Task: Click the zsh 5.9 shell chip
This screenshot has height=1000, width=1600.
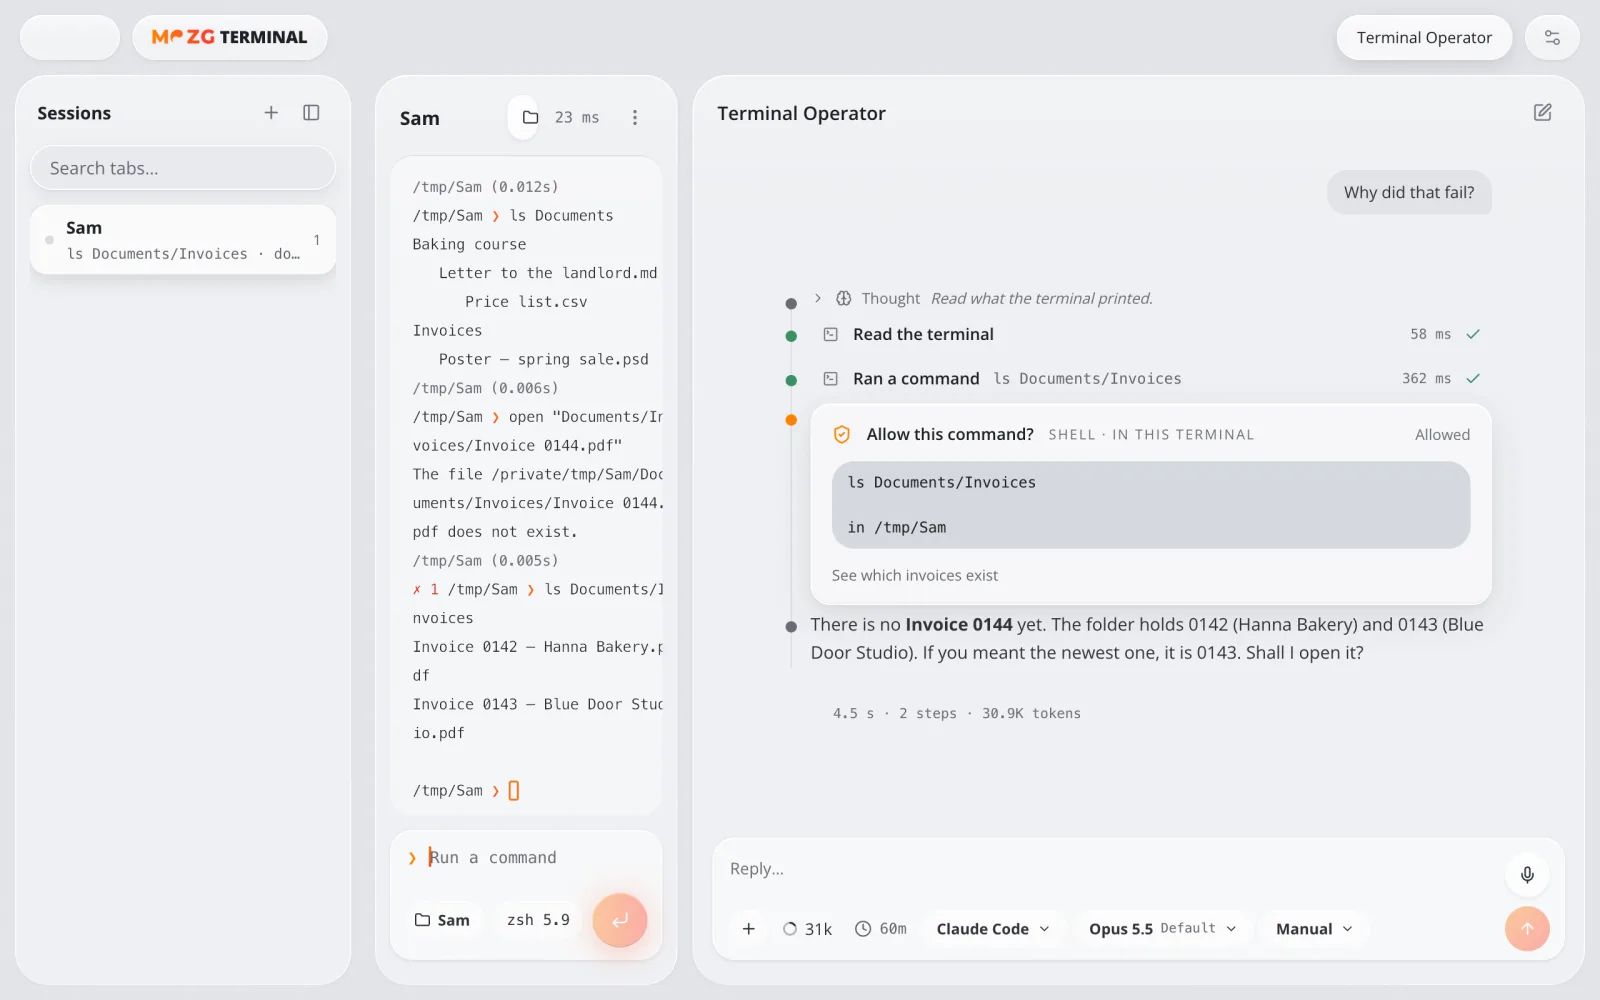Action: coord(538,920)
